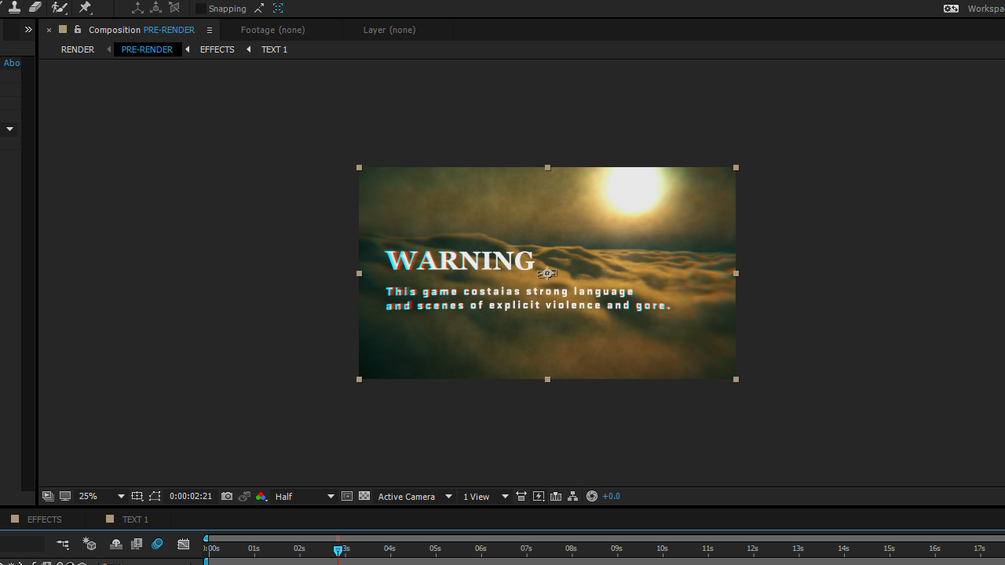This screenshot has width=1005, height=565.
Task: Enable Frame Blending for layers
Action: pos(137,545)
